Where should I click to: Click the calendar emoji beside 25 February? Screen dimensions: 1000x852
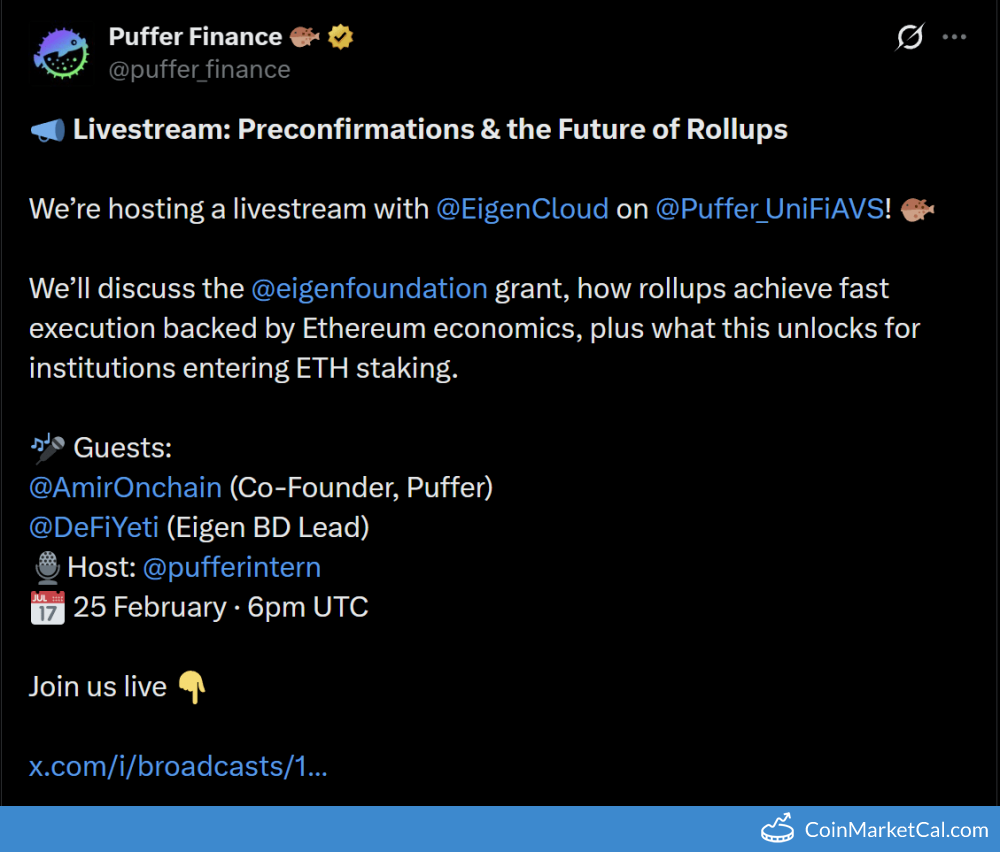47,607
